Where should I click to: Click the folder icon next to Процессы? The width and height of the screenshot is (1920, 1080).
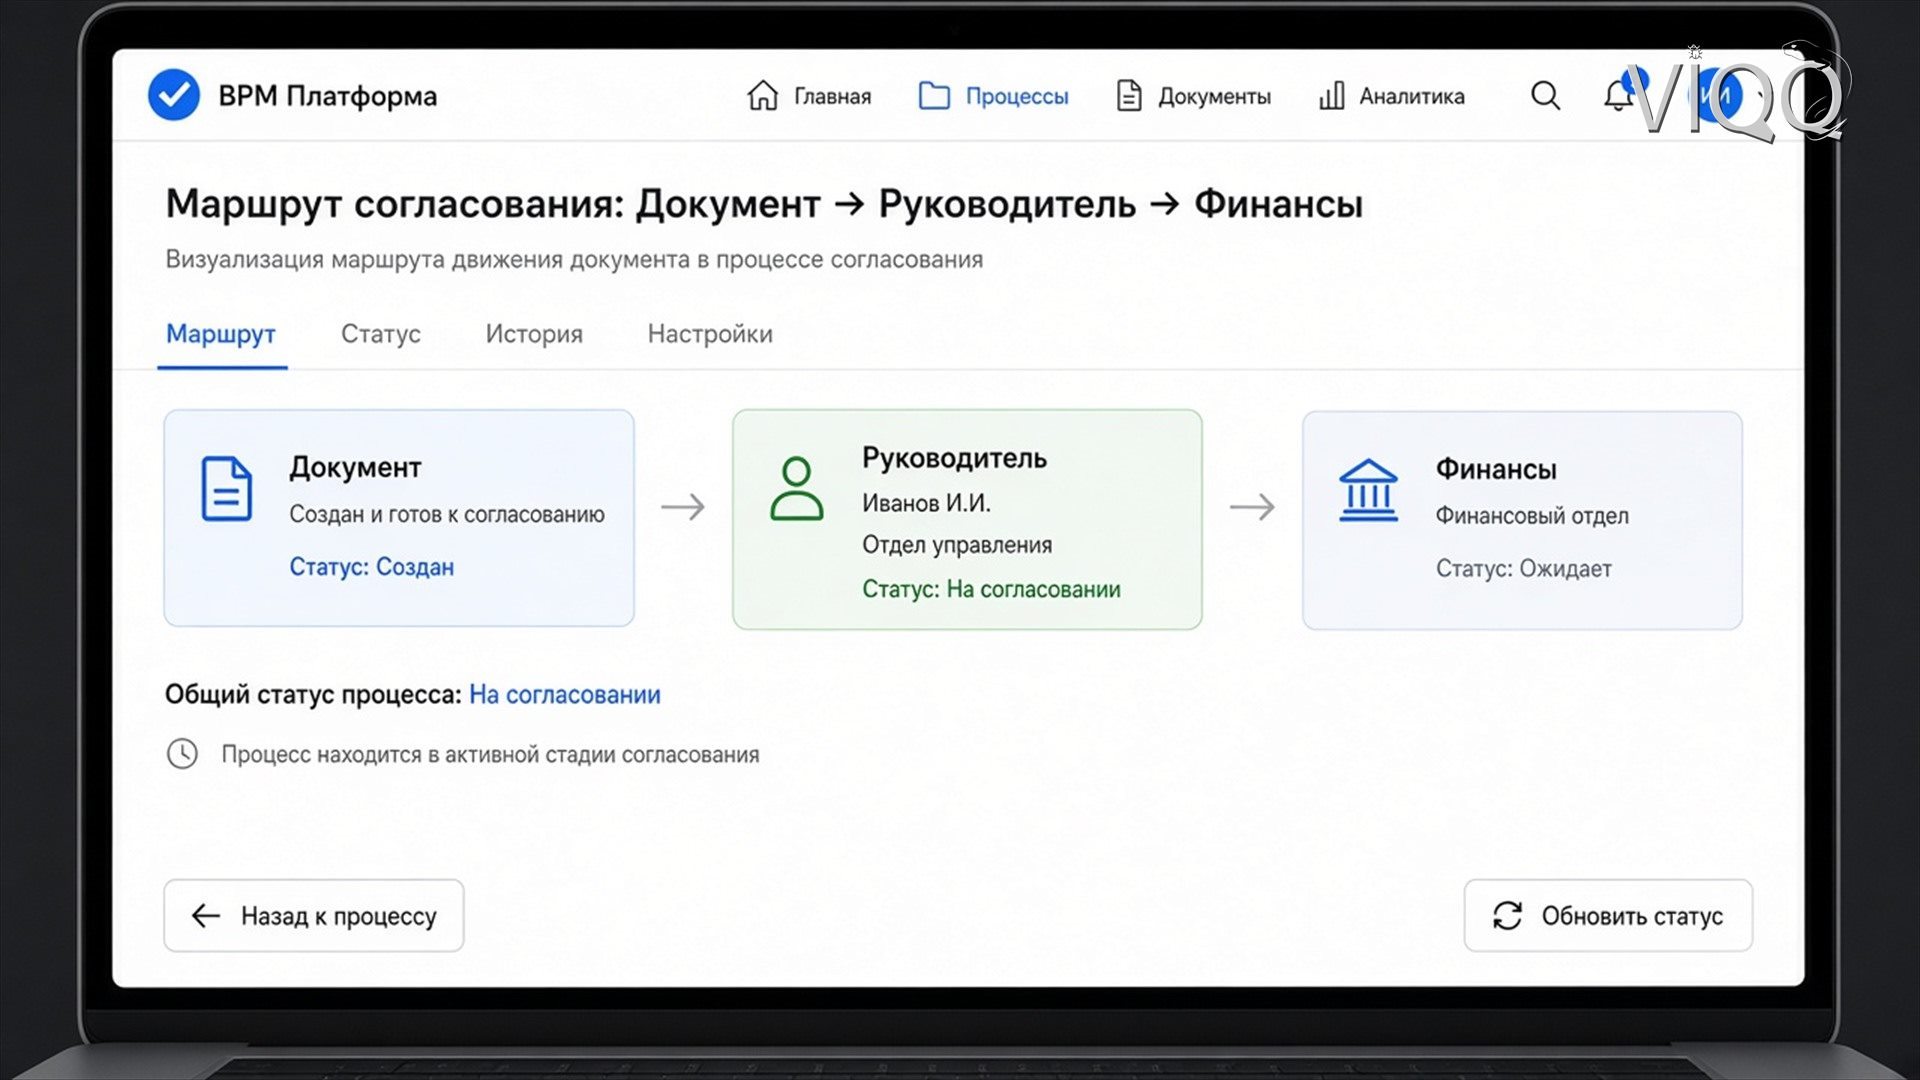tap(934, 96)
